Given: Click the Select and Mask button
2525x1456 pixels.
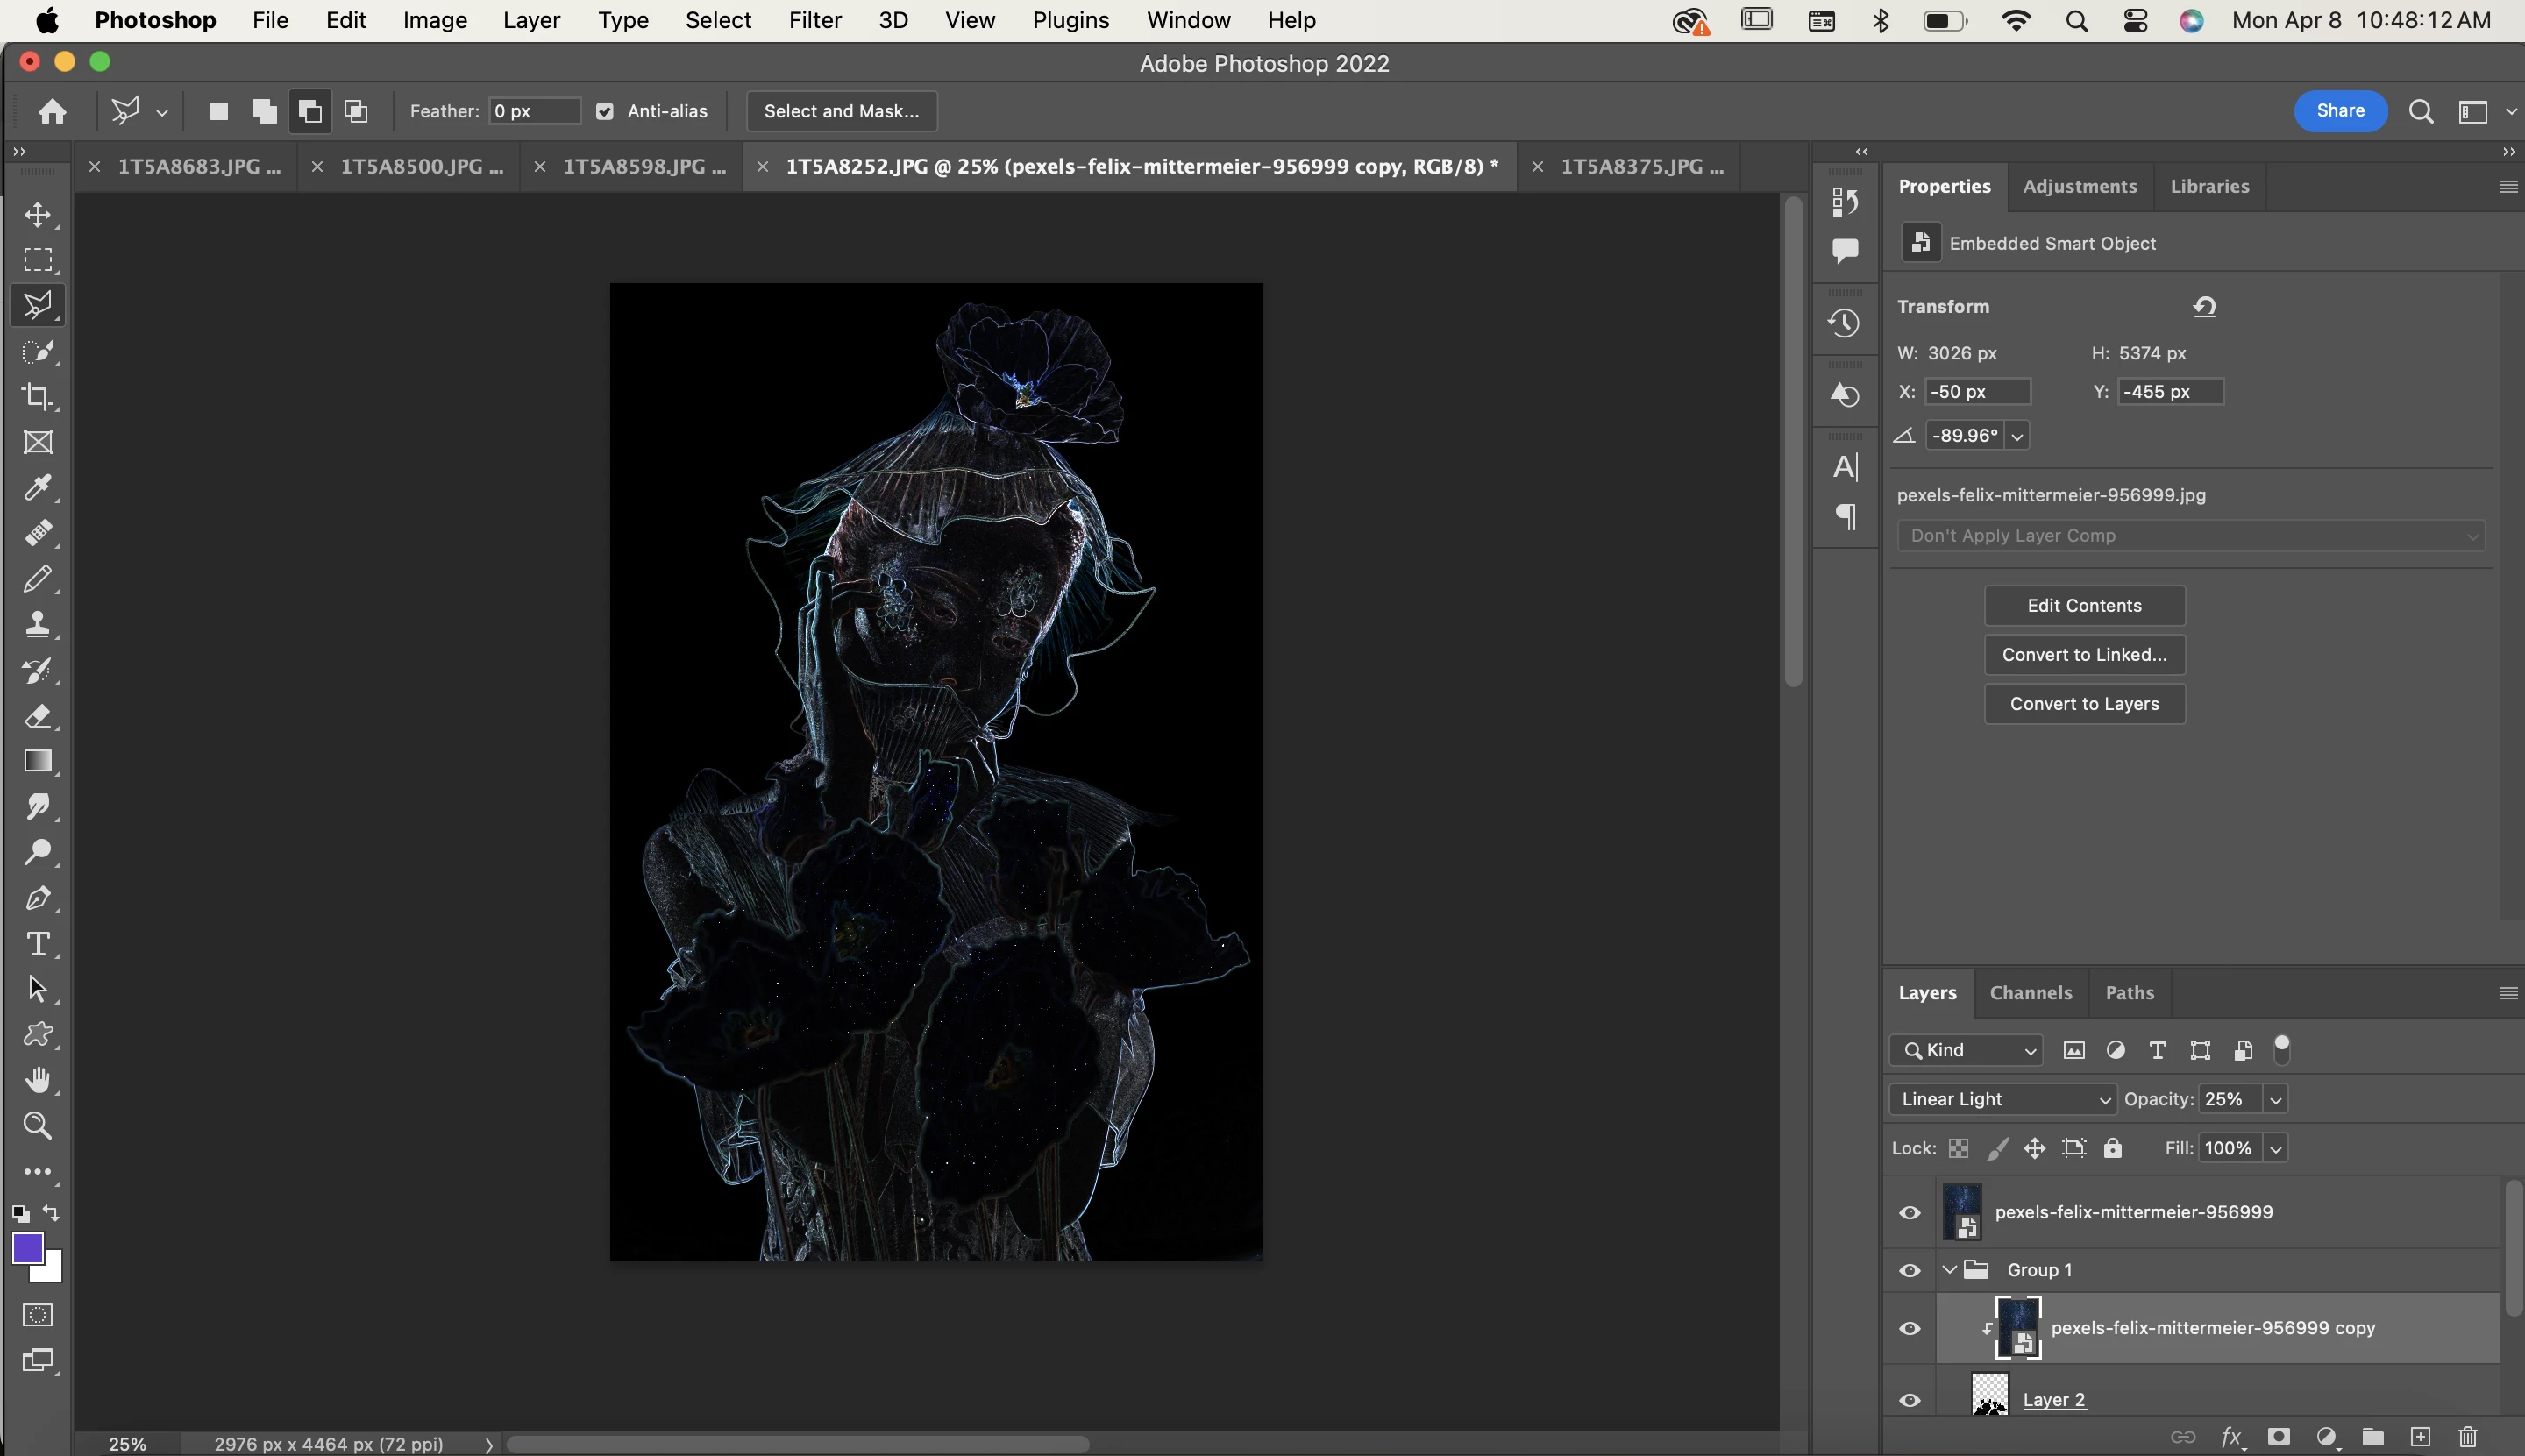Looking at the screenshot, I should coord(841,111).
